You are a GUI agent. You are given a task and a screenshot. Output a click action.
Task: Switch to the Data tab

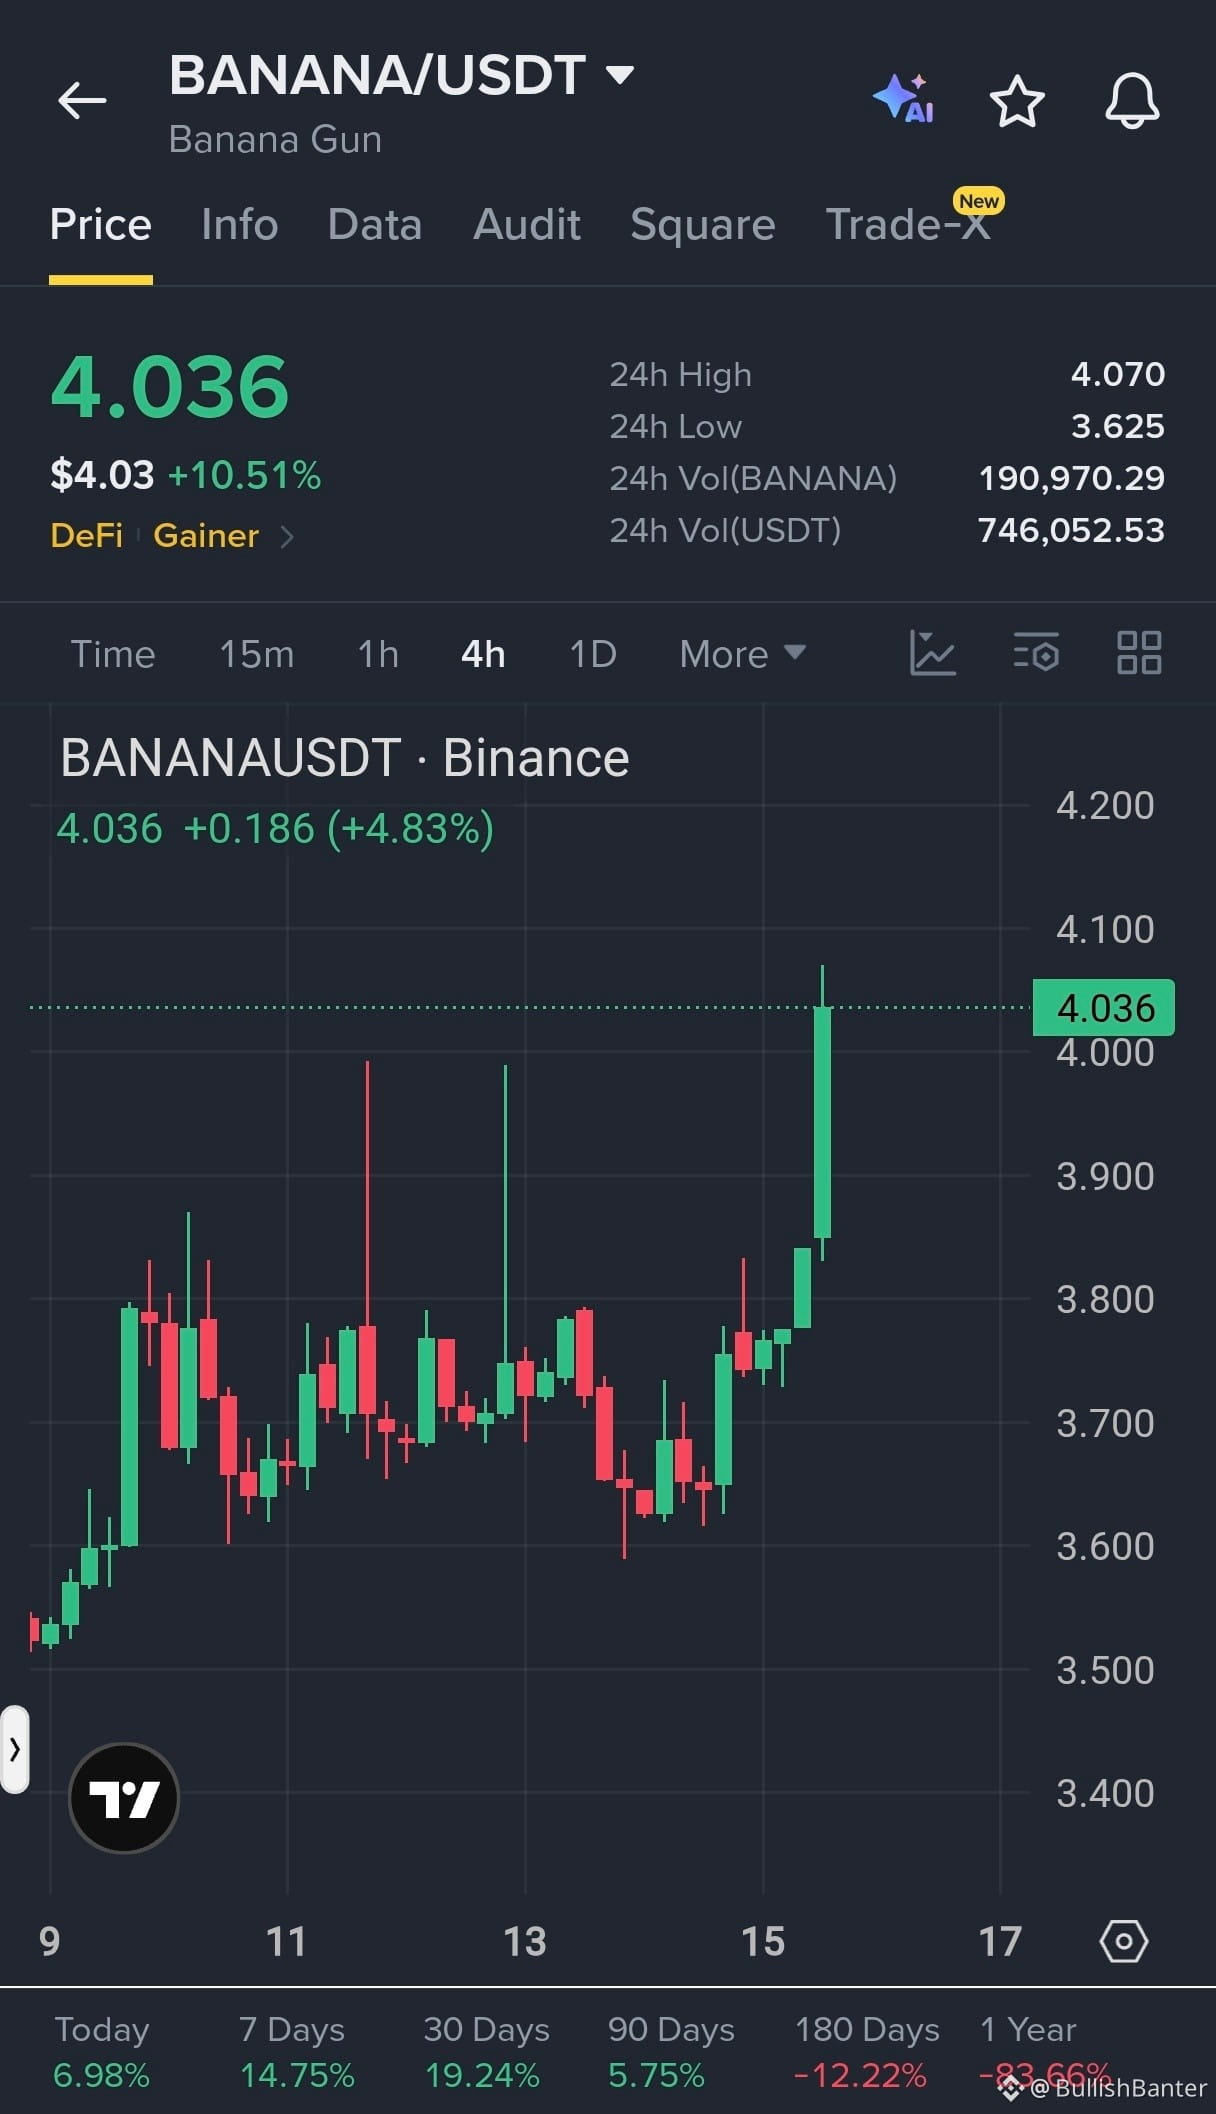click(x=375, y=225)
